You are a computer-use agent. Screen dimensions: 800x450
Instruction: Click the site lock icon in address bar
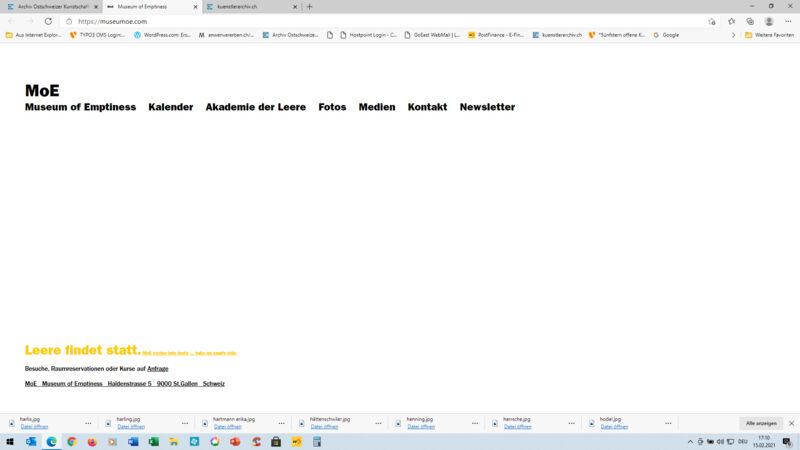[69, 21]
